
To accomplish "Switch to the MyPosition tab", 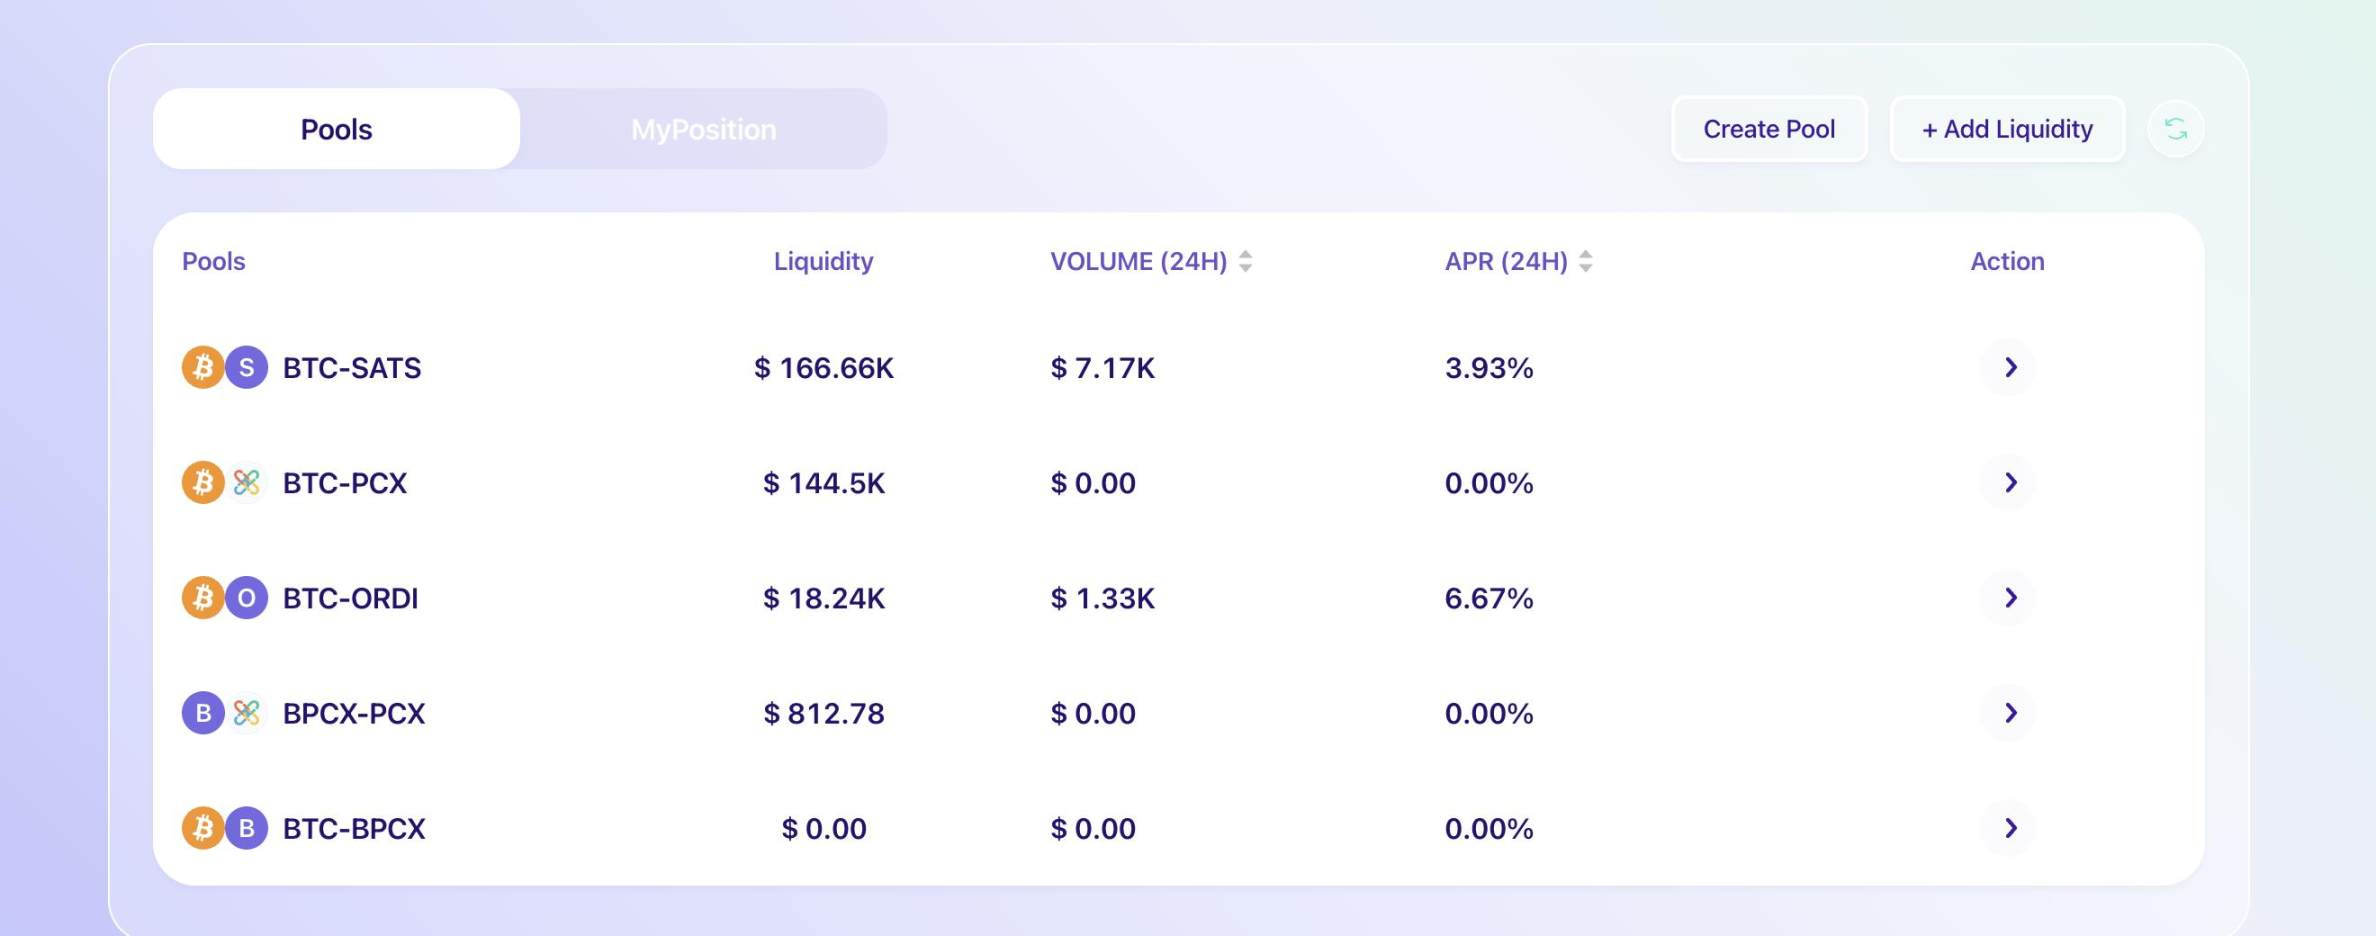I will (703, 129).
